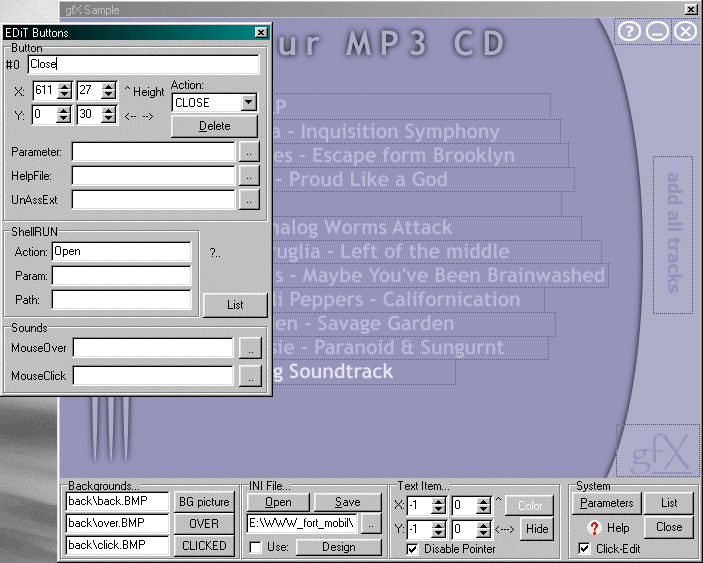Click the ShellRUN Param field
703x563 pixels.
[122, 276]
